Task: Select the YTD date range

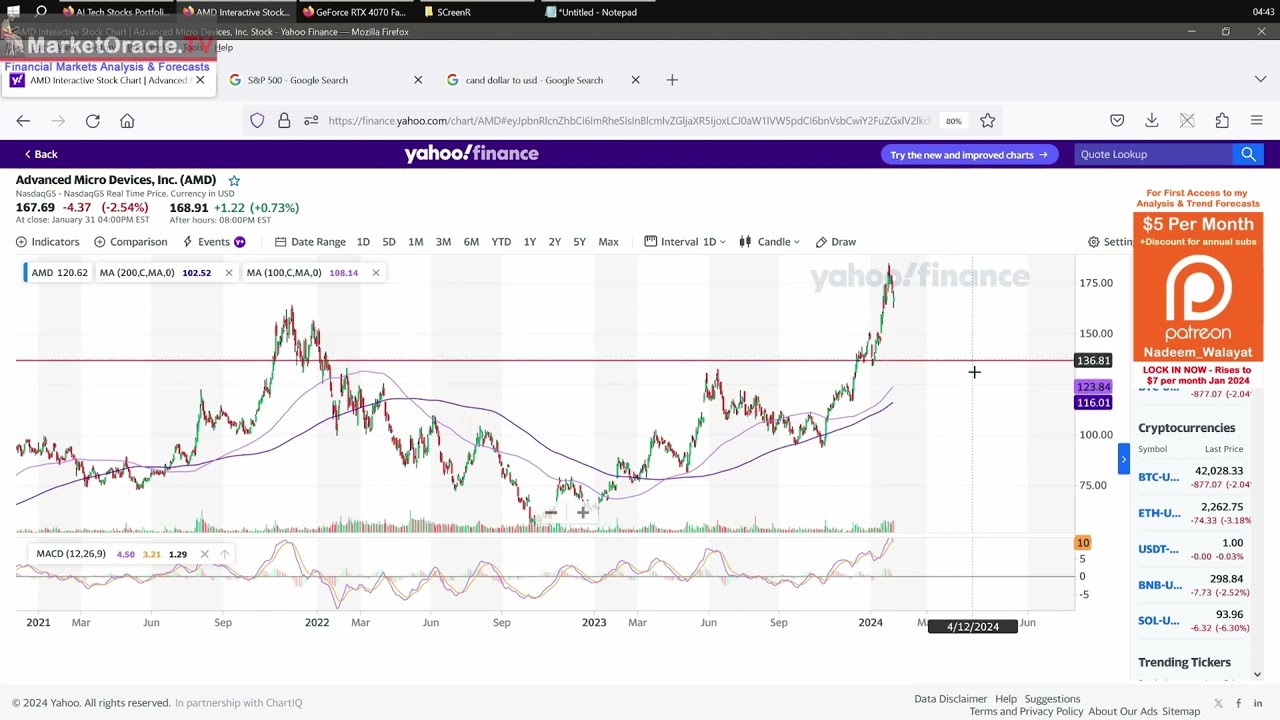Action: [501, 242]
